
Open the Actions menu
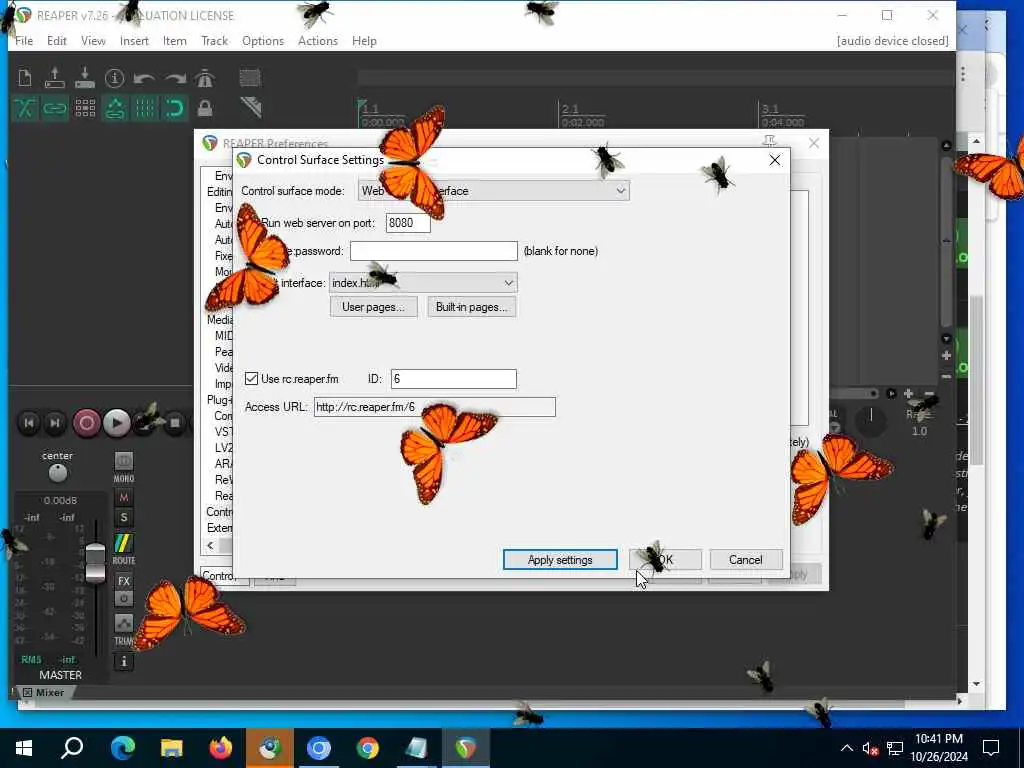coord(318,40)
